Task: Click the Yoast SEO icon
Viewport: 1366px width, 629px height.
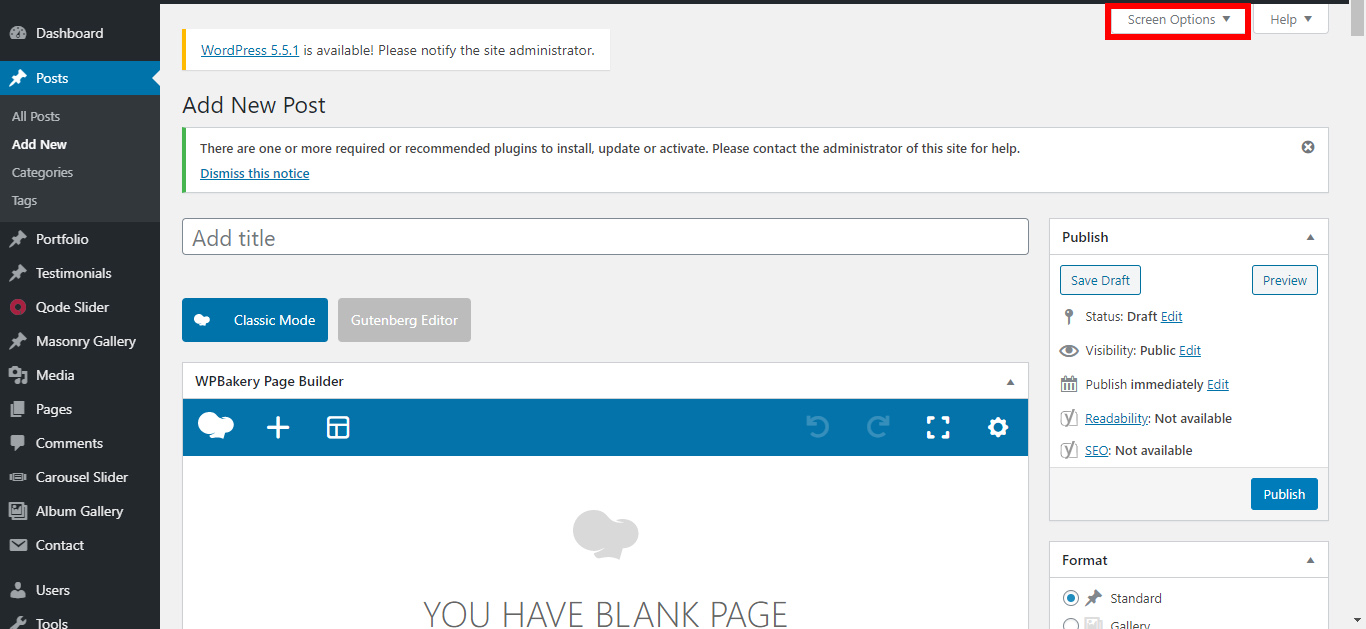Action: pos(1069,450)
